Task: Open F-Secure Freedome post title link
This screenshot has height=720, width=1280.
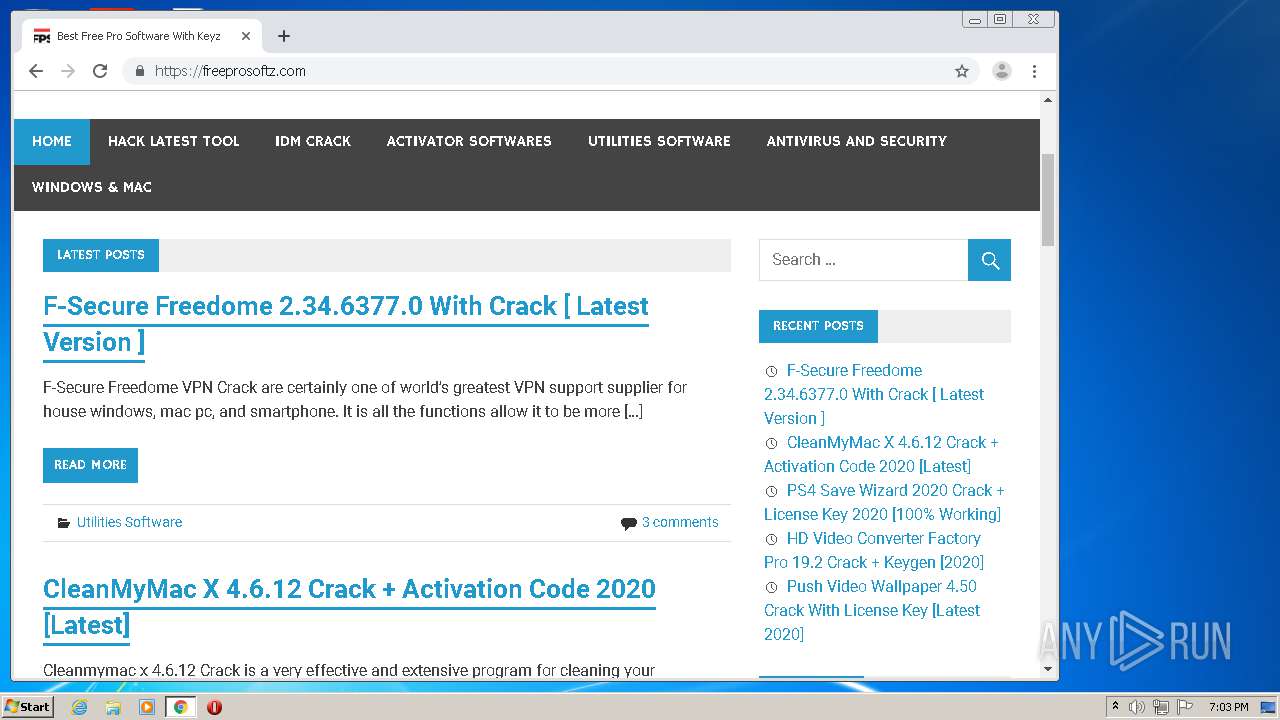Action: click(346, 324)
